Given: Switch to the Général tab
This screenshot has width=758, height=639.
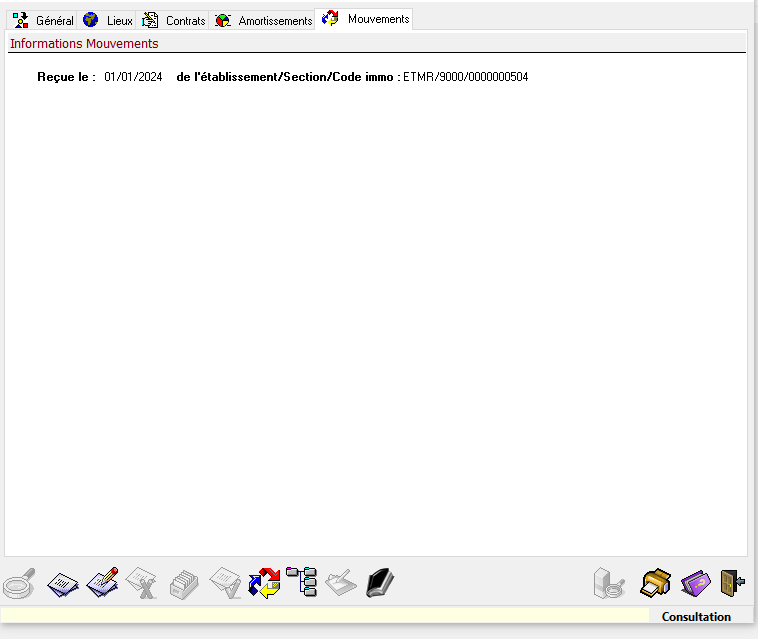Looking at the screenshot, I should point(44,20).
